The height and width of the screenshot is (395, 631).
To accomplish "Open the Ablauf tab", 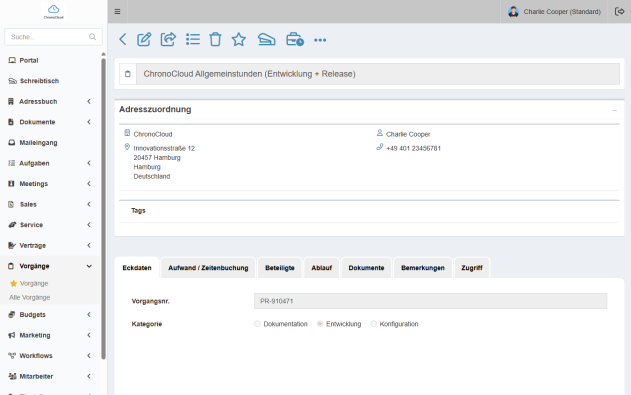I will (322, 268).
